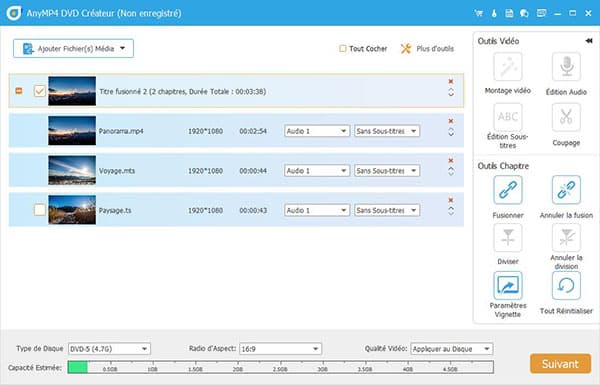Click the Panorama.mp4 file name
This screenshot has height=385, width=600.
coord(121,131)
